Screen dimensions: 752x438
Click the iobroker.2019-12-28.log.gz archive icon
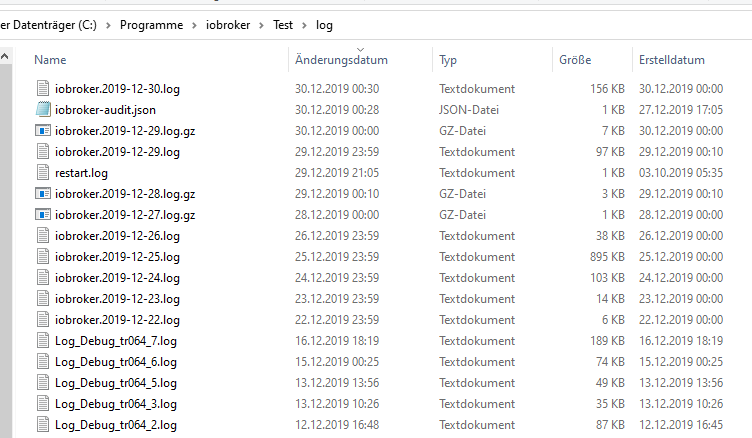pos(43,194)
